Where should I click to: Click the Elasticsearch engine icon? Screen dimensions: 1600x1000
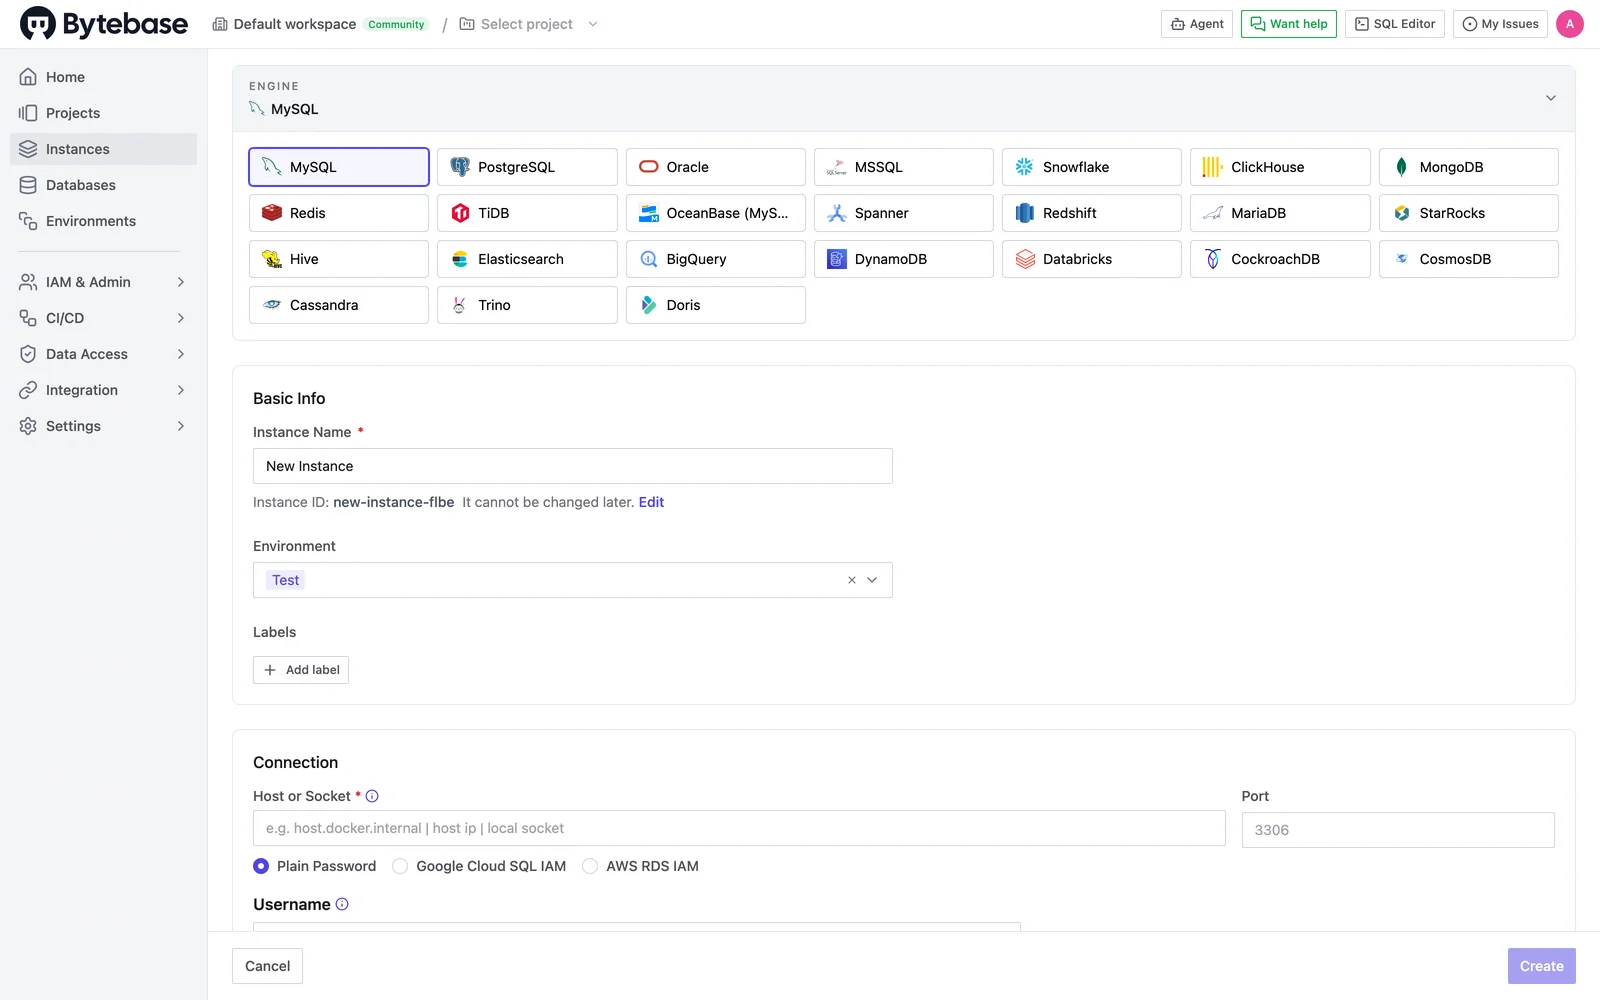tap(460, 259)
